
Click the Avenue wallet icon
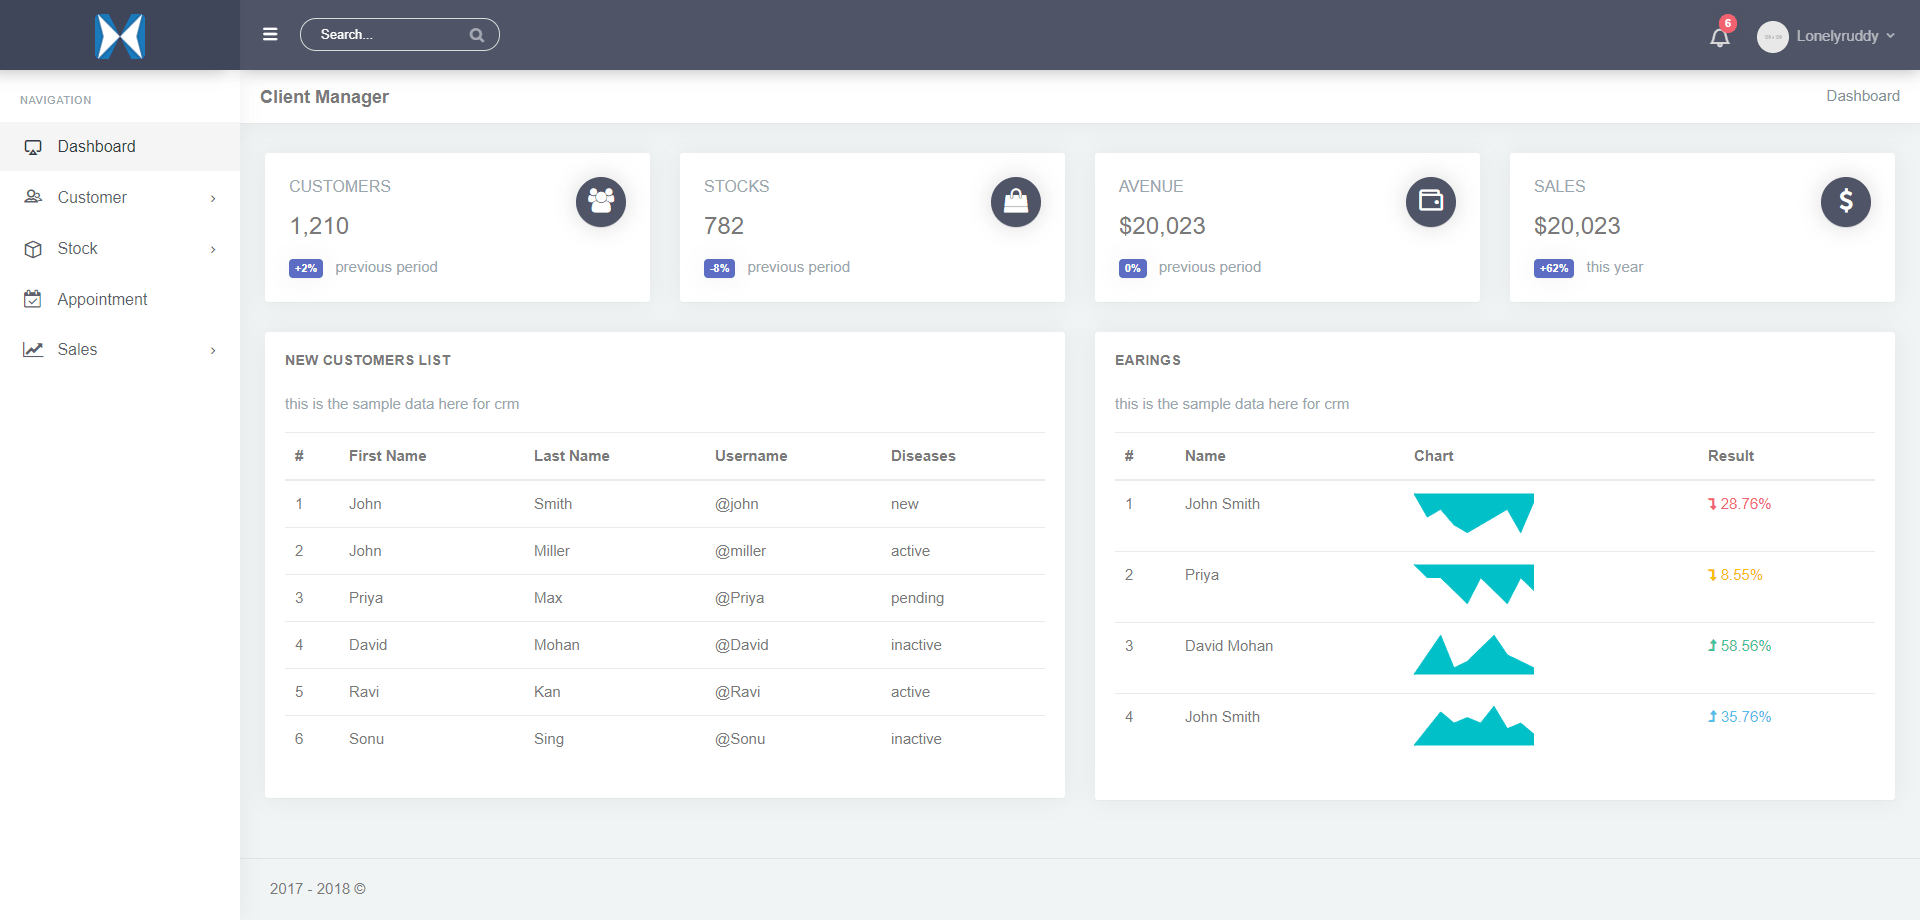point(1430,202)
